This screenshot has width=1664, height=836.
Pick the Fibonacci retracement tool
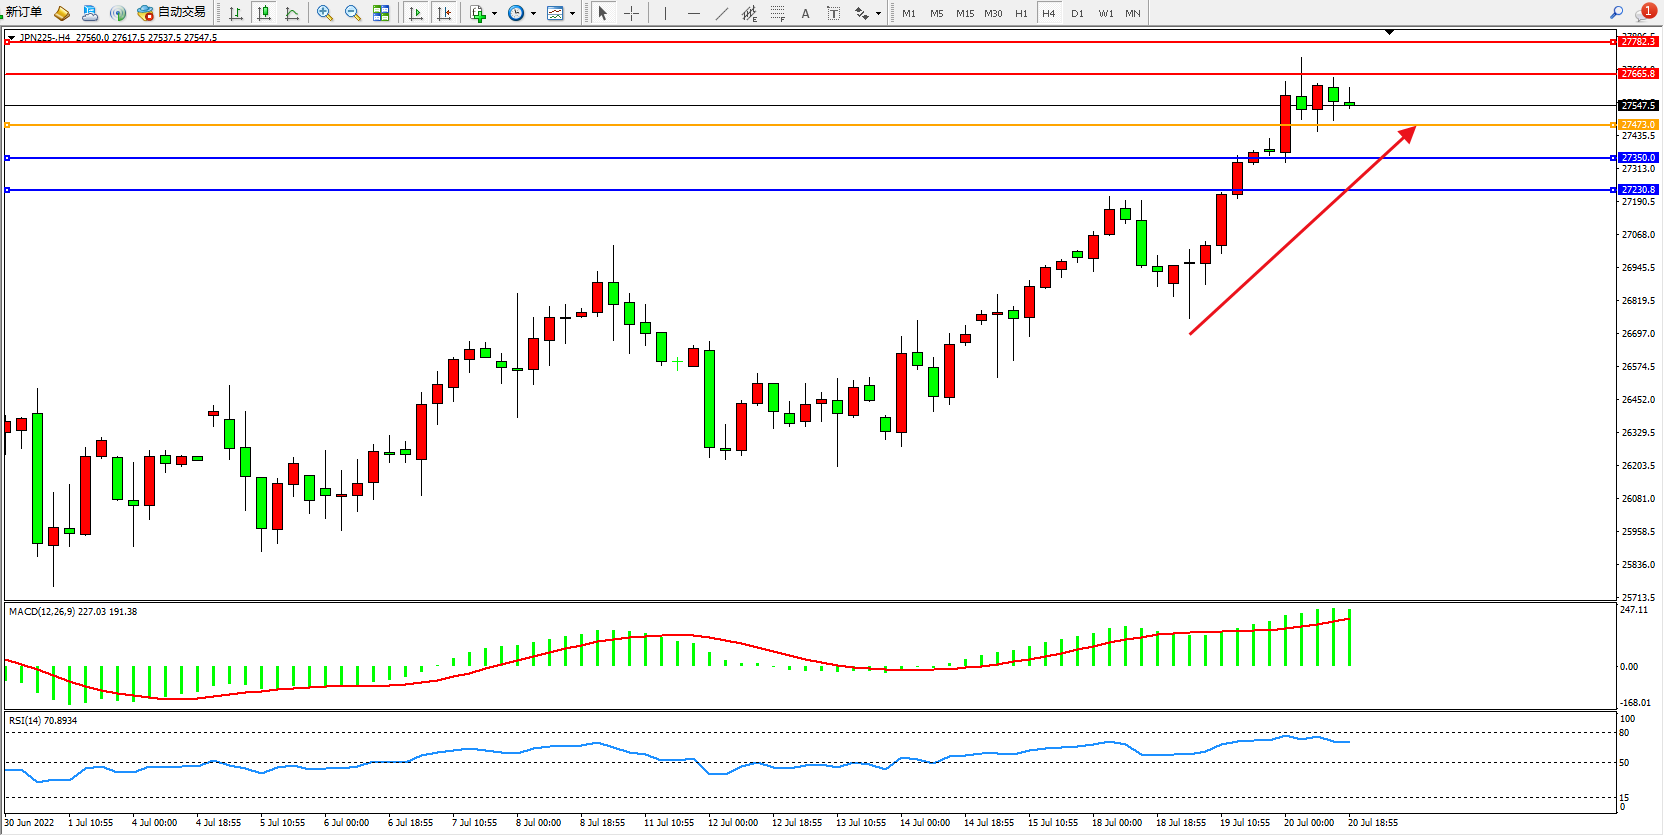pos(777,13)
